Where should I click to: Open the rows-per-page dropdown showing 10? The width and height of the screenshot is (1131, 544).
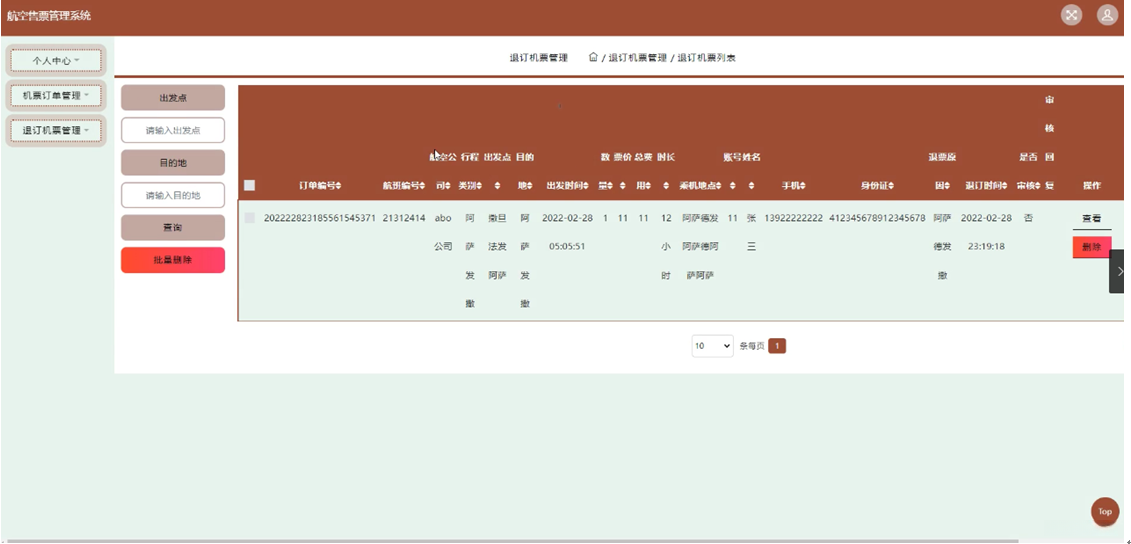[713, 346]
